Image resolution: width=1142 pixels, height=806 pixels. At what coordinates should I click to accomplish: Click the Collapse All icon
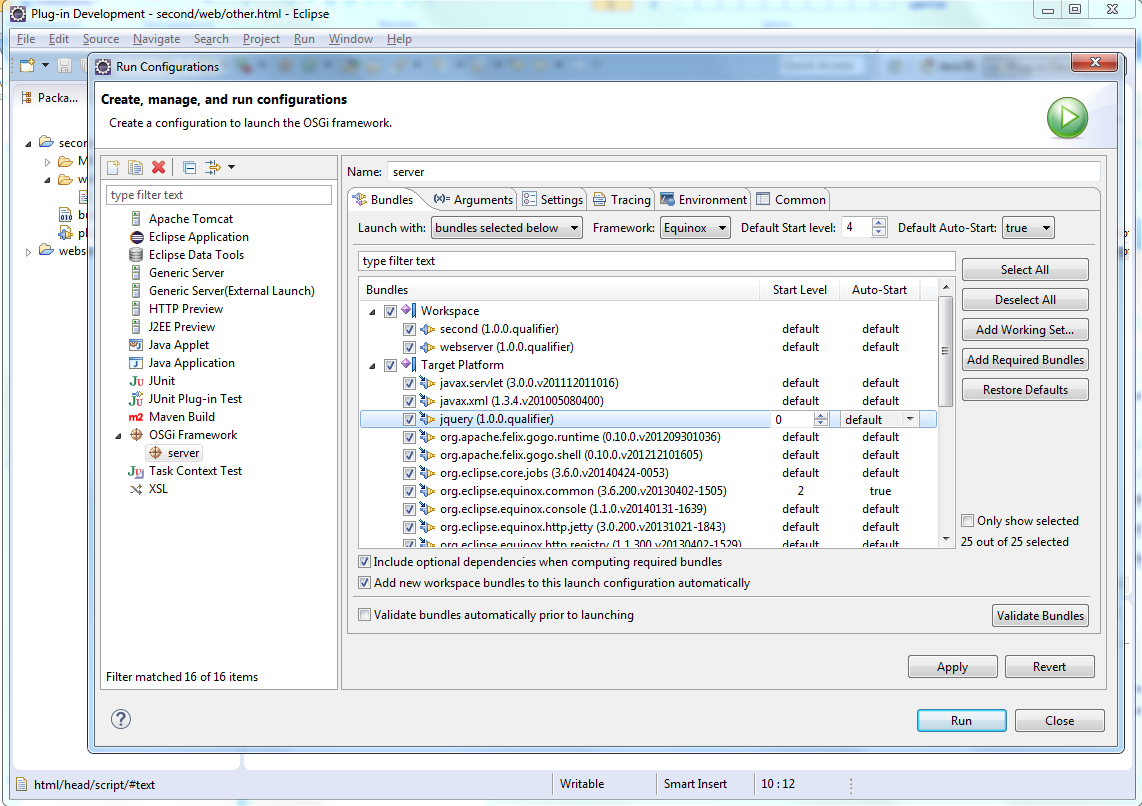[189, 167]
